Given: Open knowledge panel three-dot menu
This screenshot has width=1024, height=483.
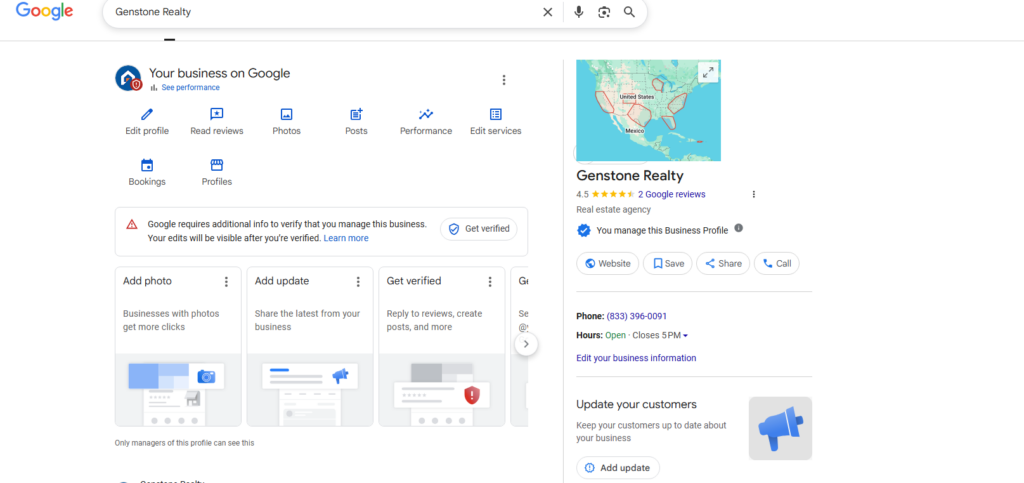Looking at the screenshot, I should point(754,194).
